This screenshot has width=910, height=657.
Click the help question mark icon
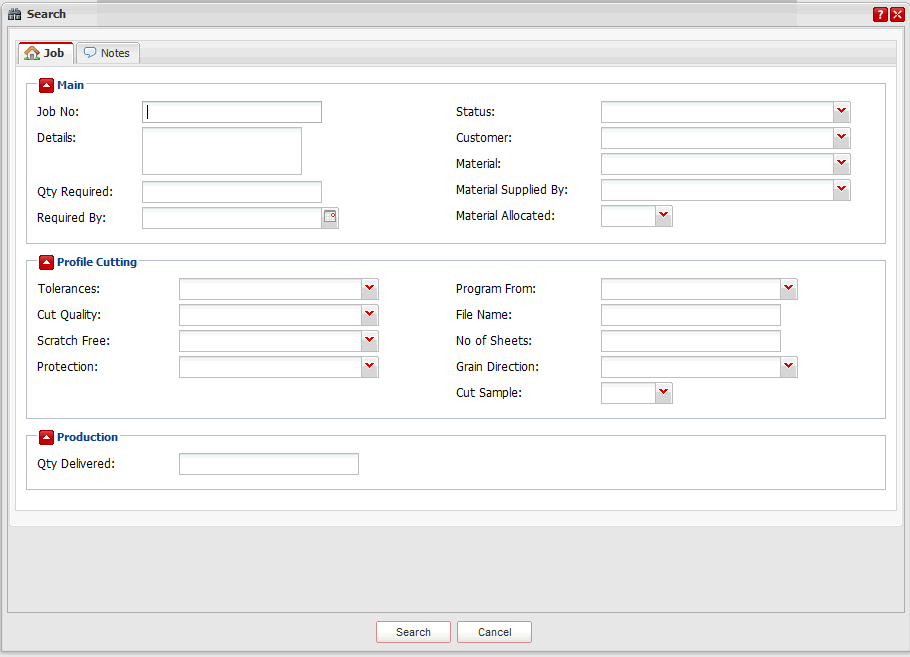tap(880, 14)
